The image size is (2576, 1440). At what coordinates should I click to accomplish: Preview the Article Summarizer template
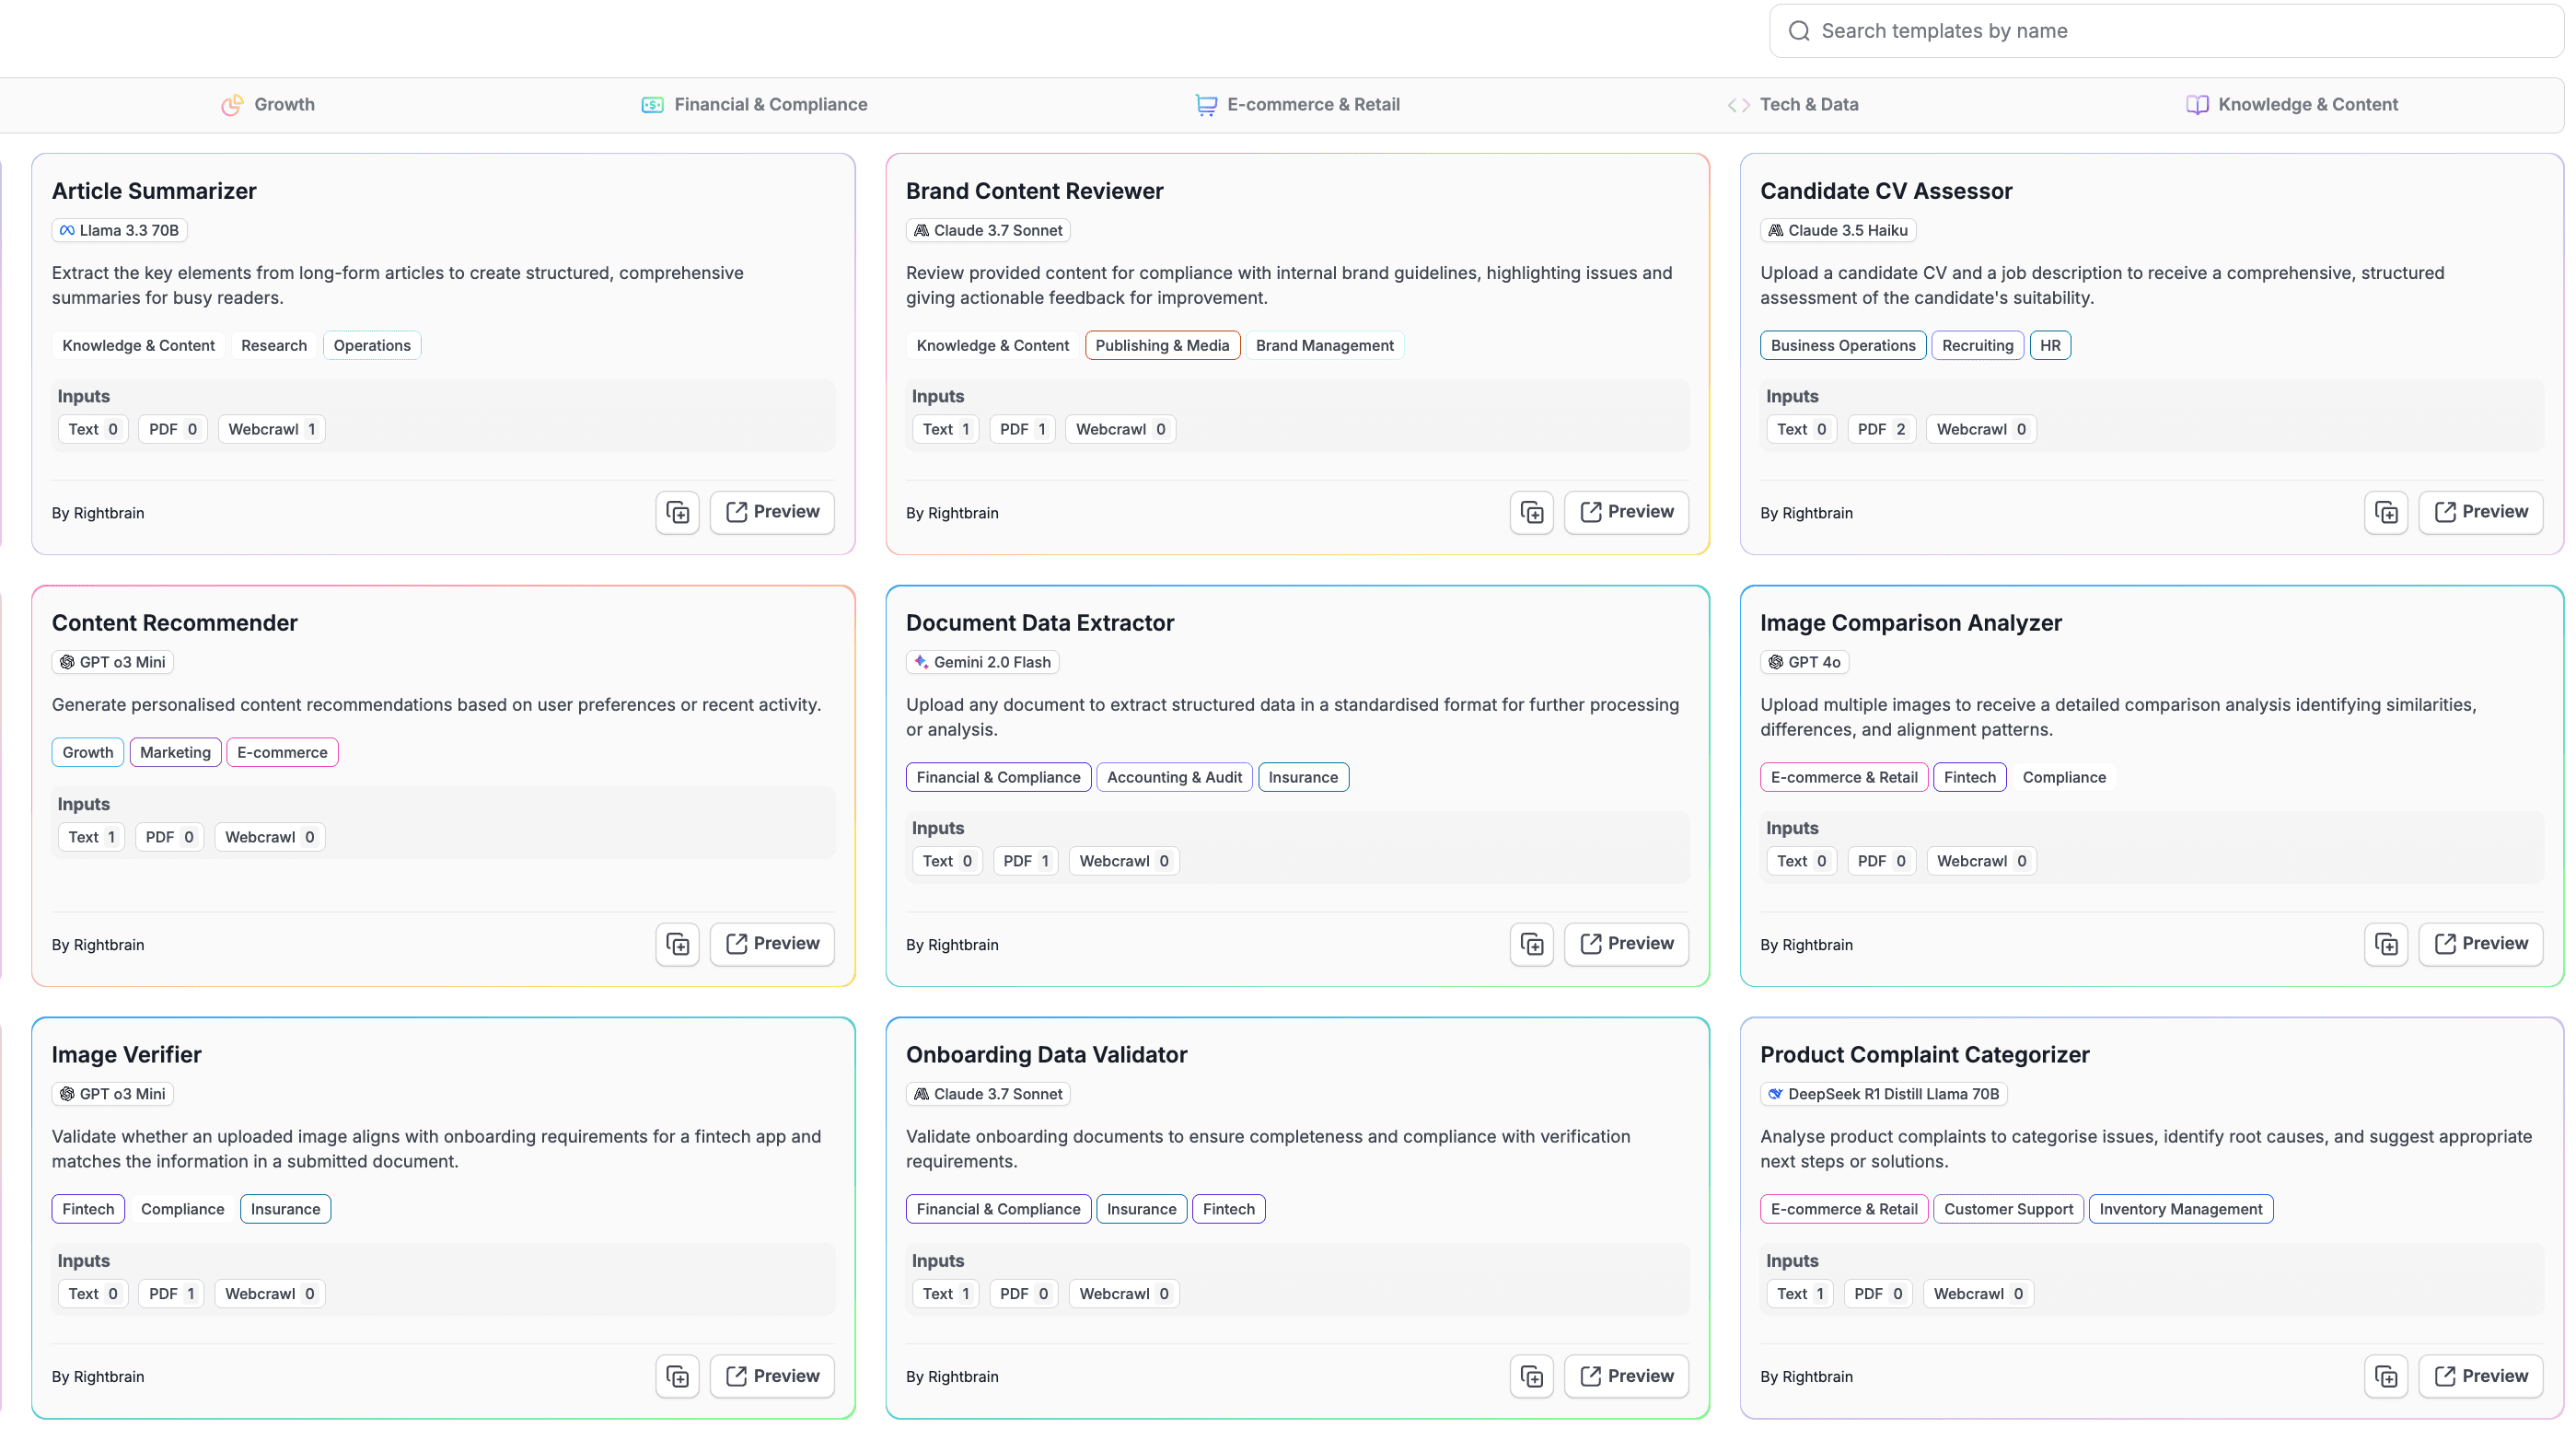[x=772, y=513]
